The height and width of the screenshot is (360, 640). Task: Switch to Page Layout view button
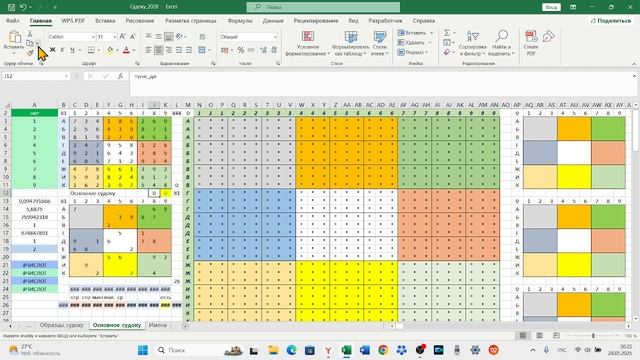tap(540, 336)
